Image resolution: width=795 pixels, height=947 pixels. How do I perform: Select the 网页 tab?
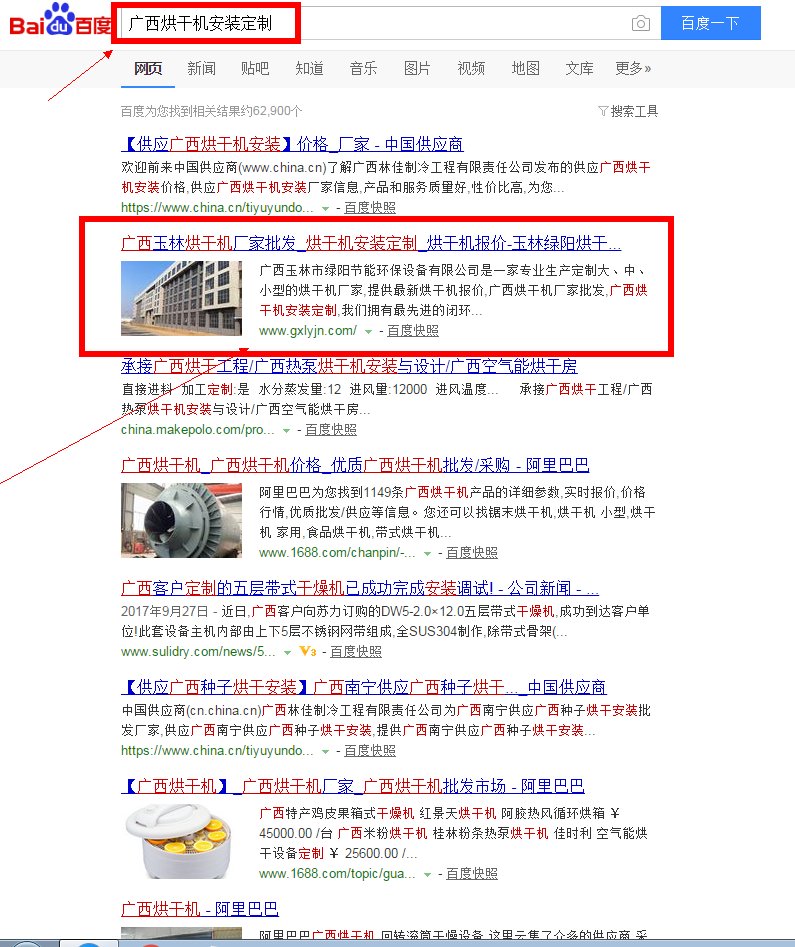pyautogui.click(x=148, y=68)
